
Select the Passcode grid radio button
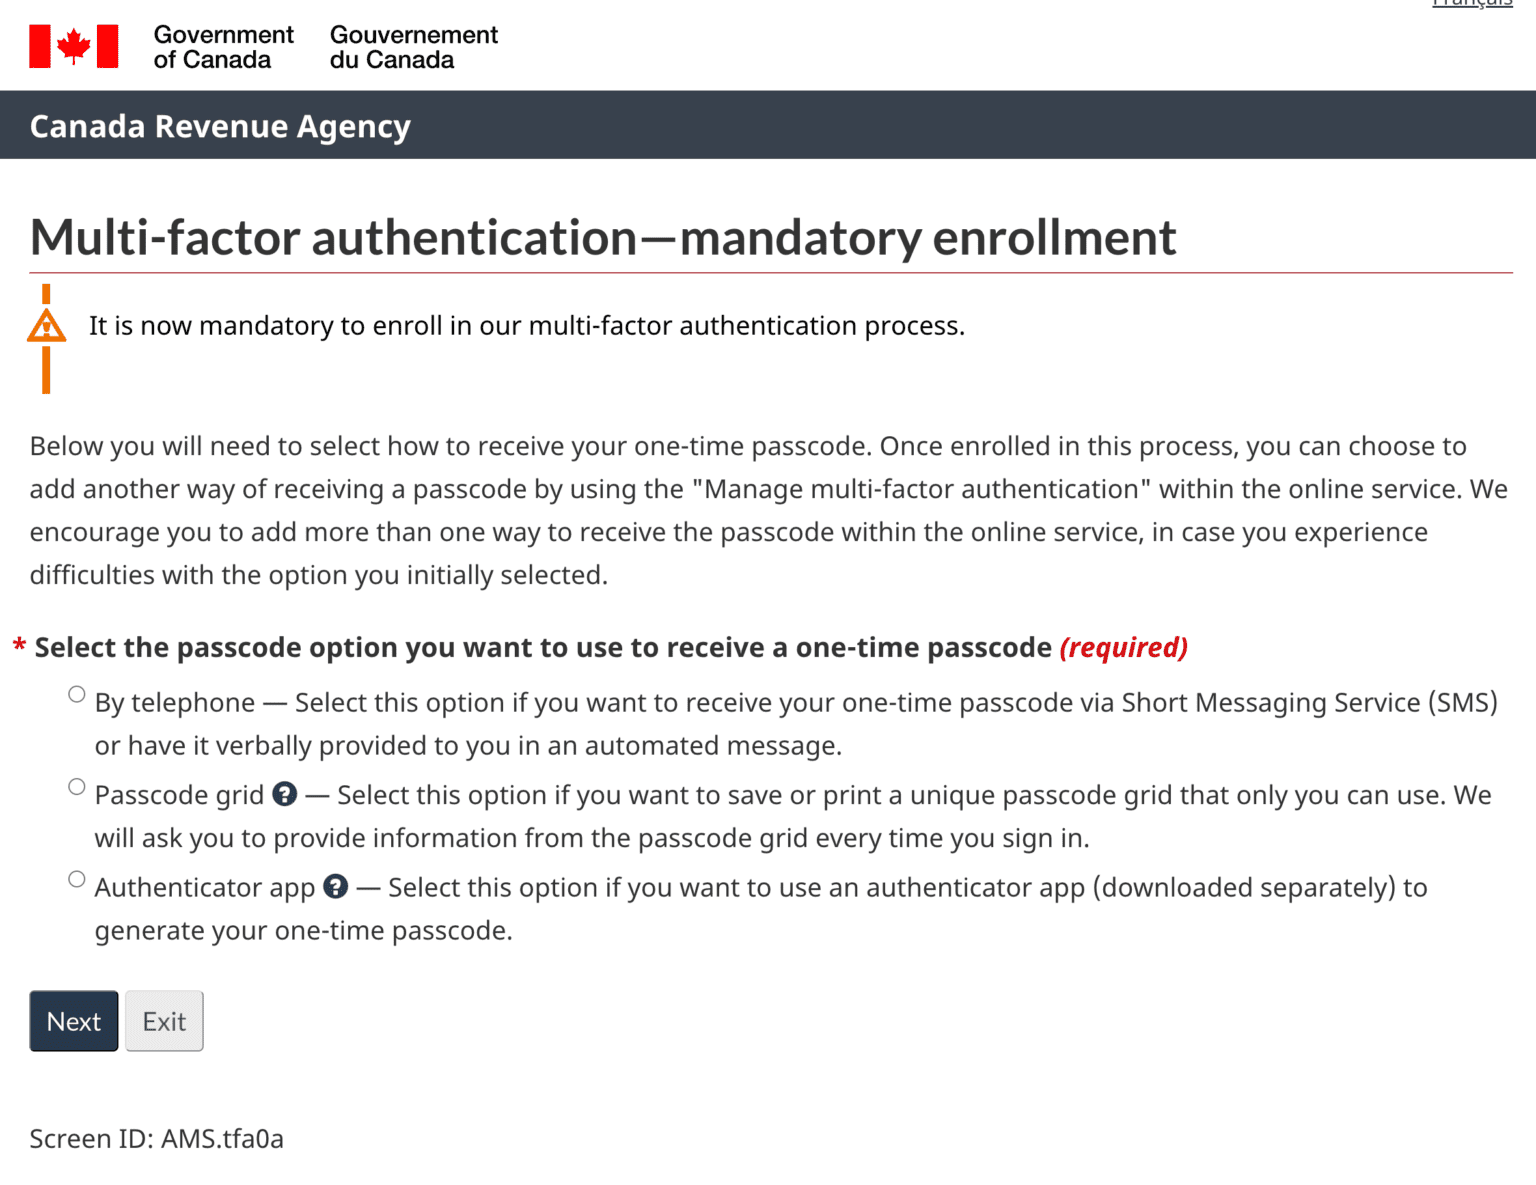(x=77, y=787)
